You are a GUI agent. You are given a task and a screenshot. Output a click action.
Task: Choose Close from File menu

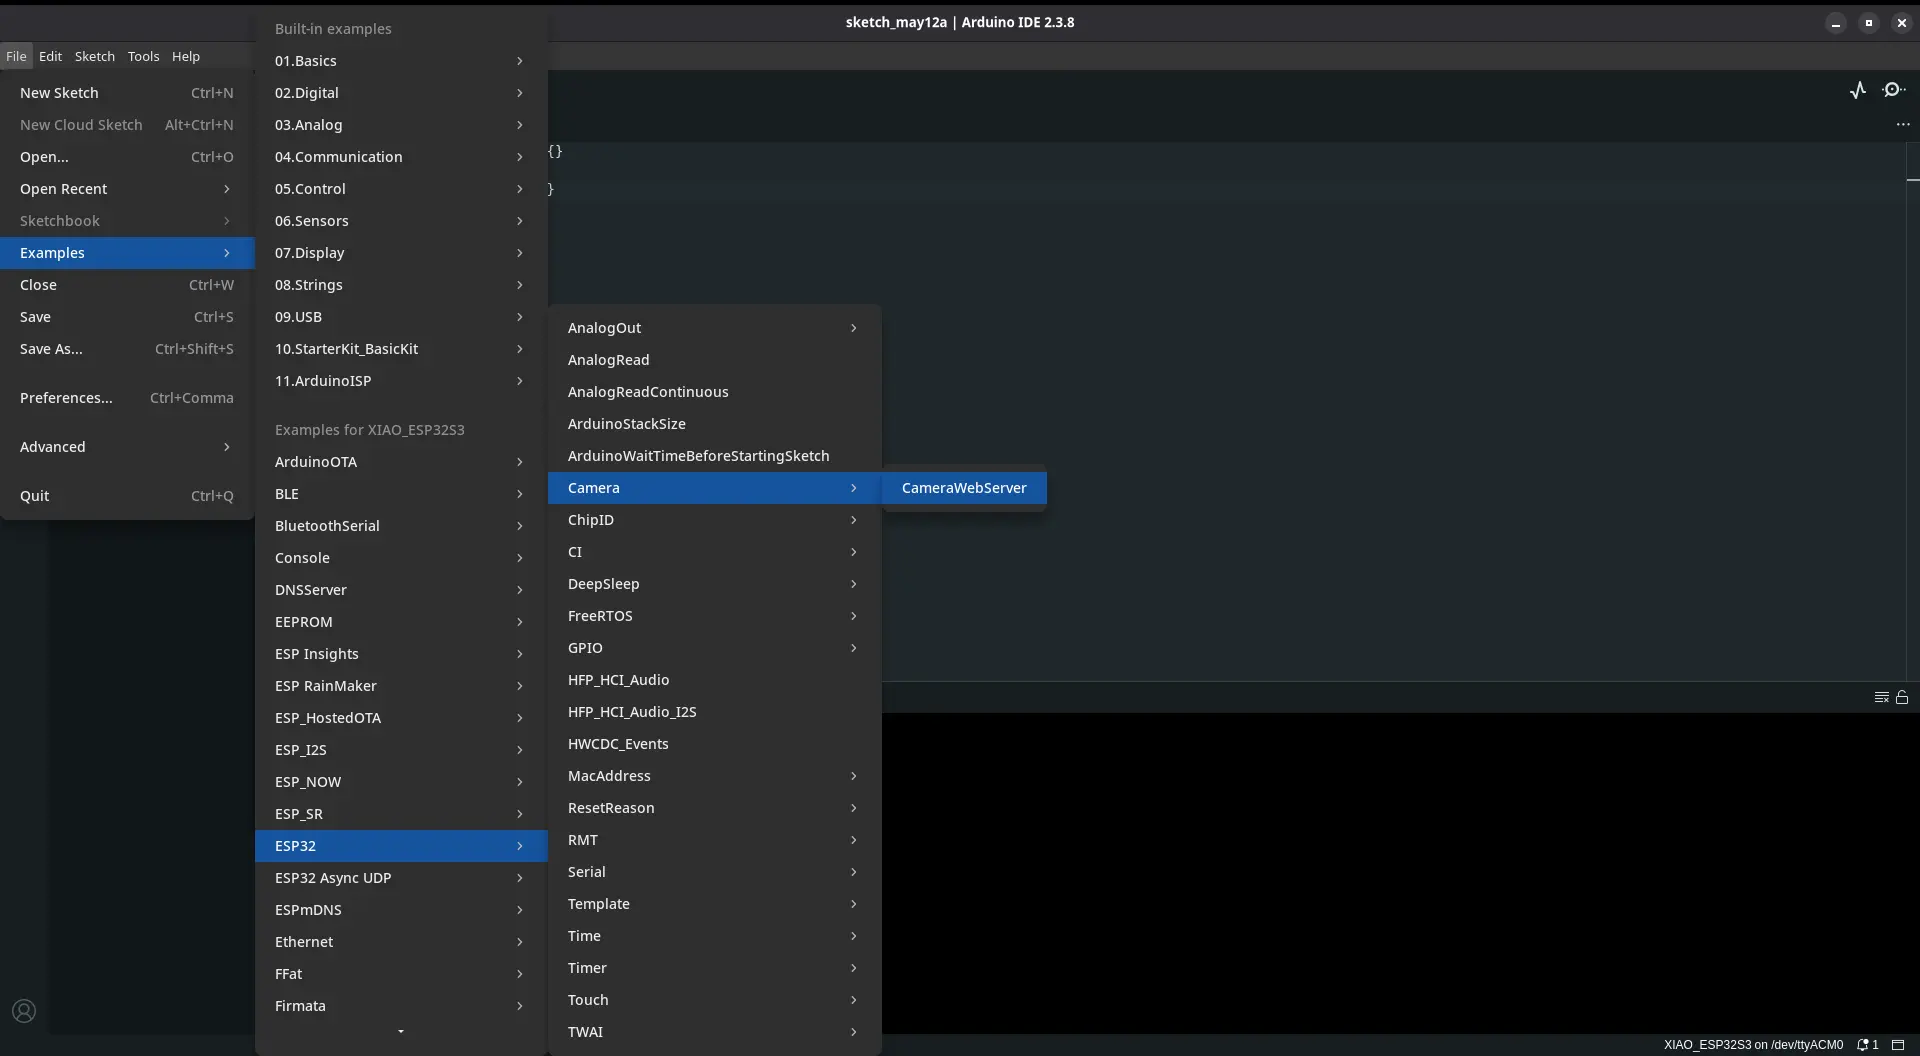[127, 285]
